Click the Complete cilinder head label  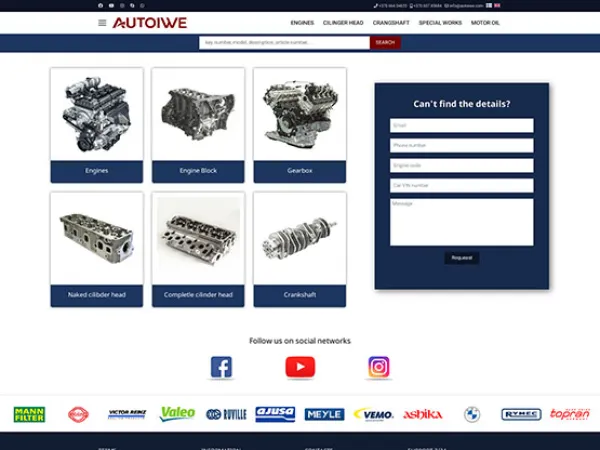198,295
